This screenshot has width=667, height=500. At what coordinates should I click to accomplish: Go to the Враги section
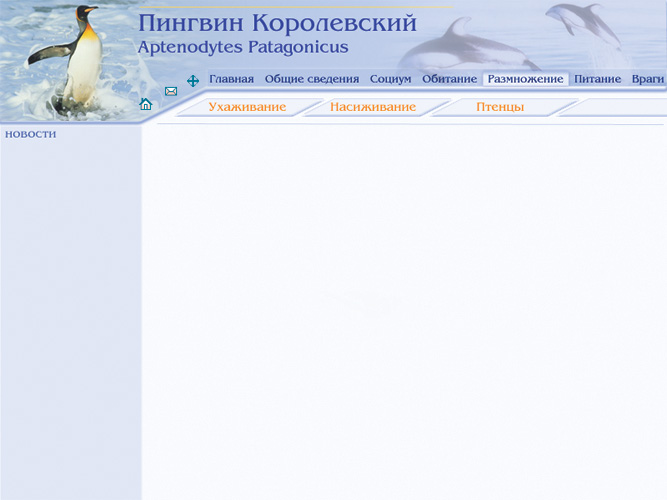click(x=648, y=79)
